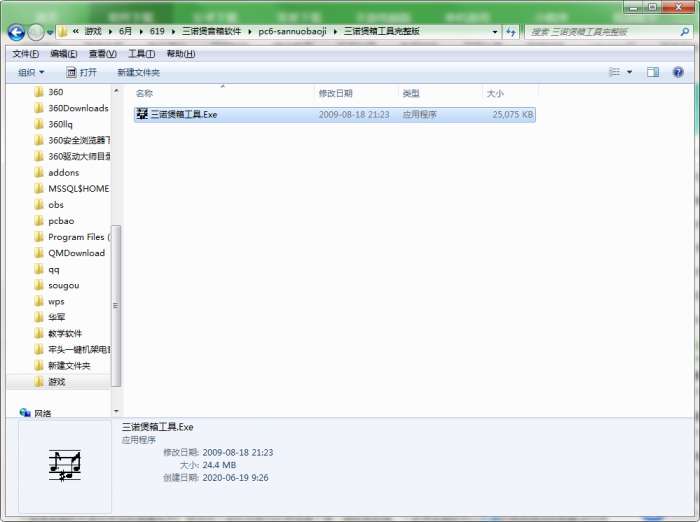Click the navigation pane scroll down arrow
The height and width of the screenshot is (522, 700).
click(x=116, y=411)
